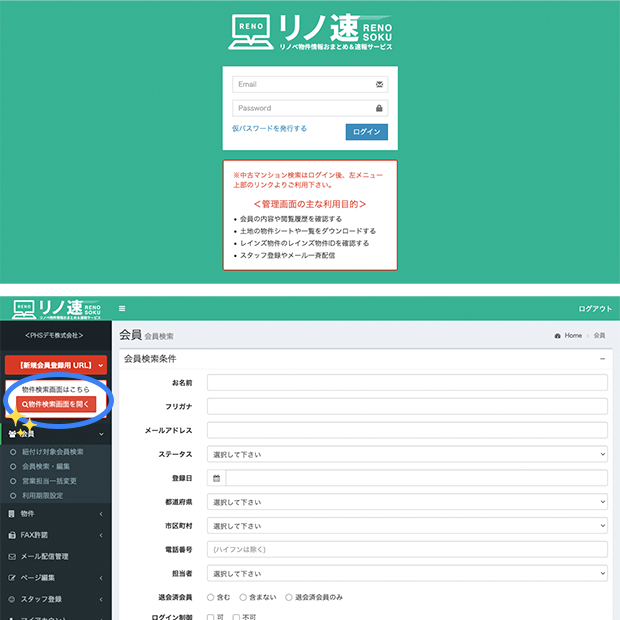This screenshot has height=620, width=620.
Task: Open the ステータス dropdown
Action: 407,454
